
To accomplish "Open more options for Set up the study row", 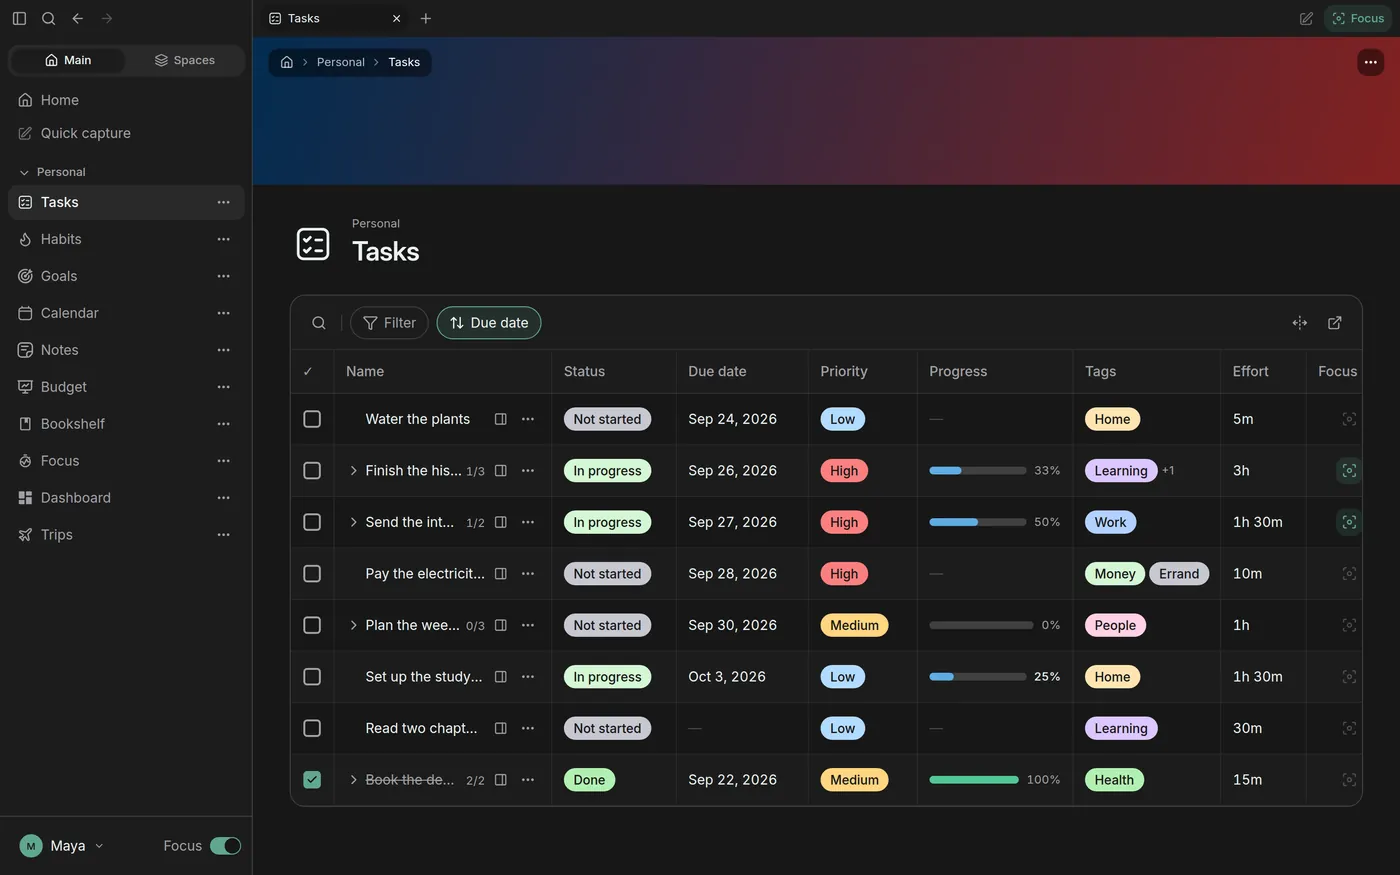I will pyautogui.click(x=528, y=677).
